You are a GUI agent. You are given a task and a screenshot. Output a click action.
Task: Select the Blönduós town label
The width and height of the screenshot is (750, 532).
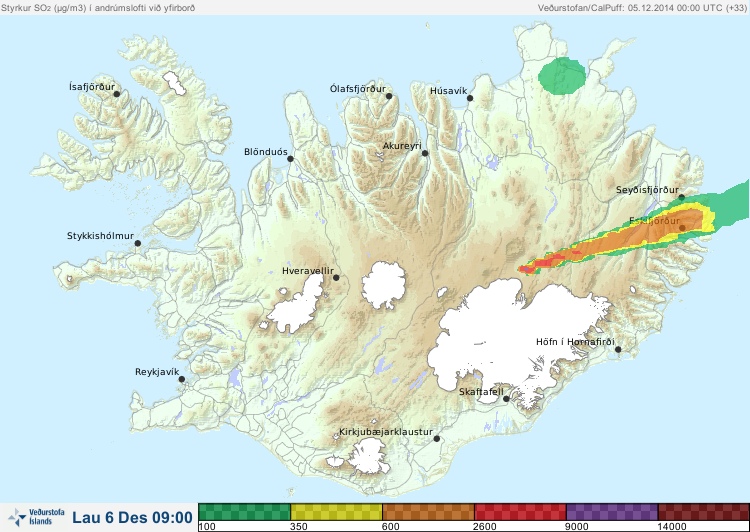tap(266, 152)
